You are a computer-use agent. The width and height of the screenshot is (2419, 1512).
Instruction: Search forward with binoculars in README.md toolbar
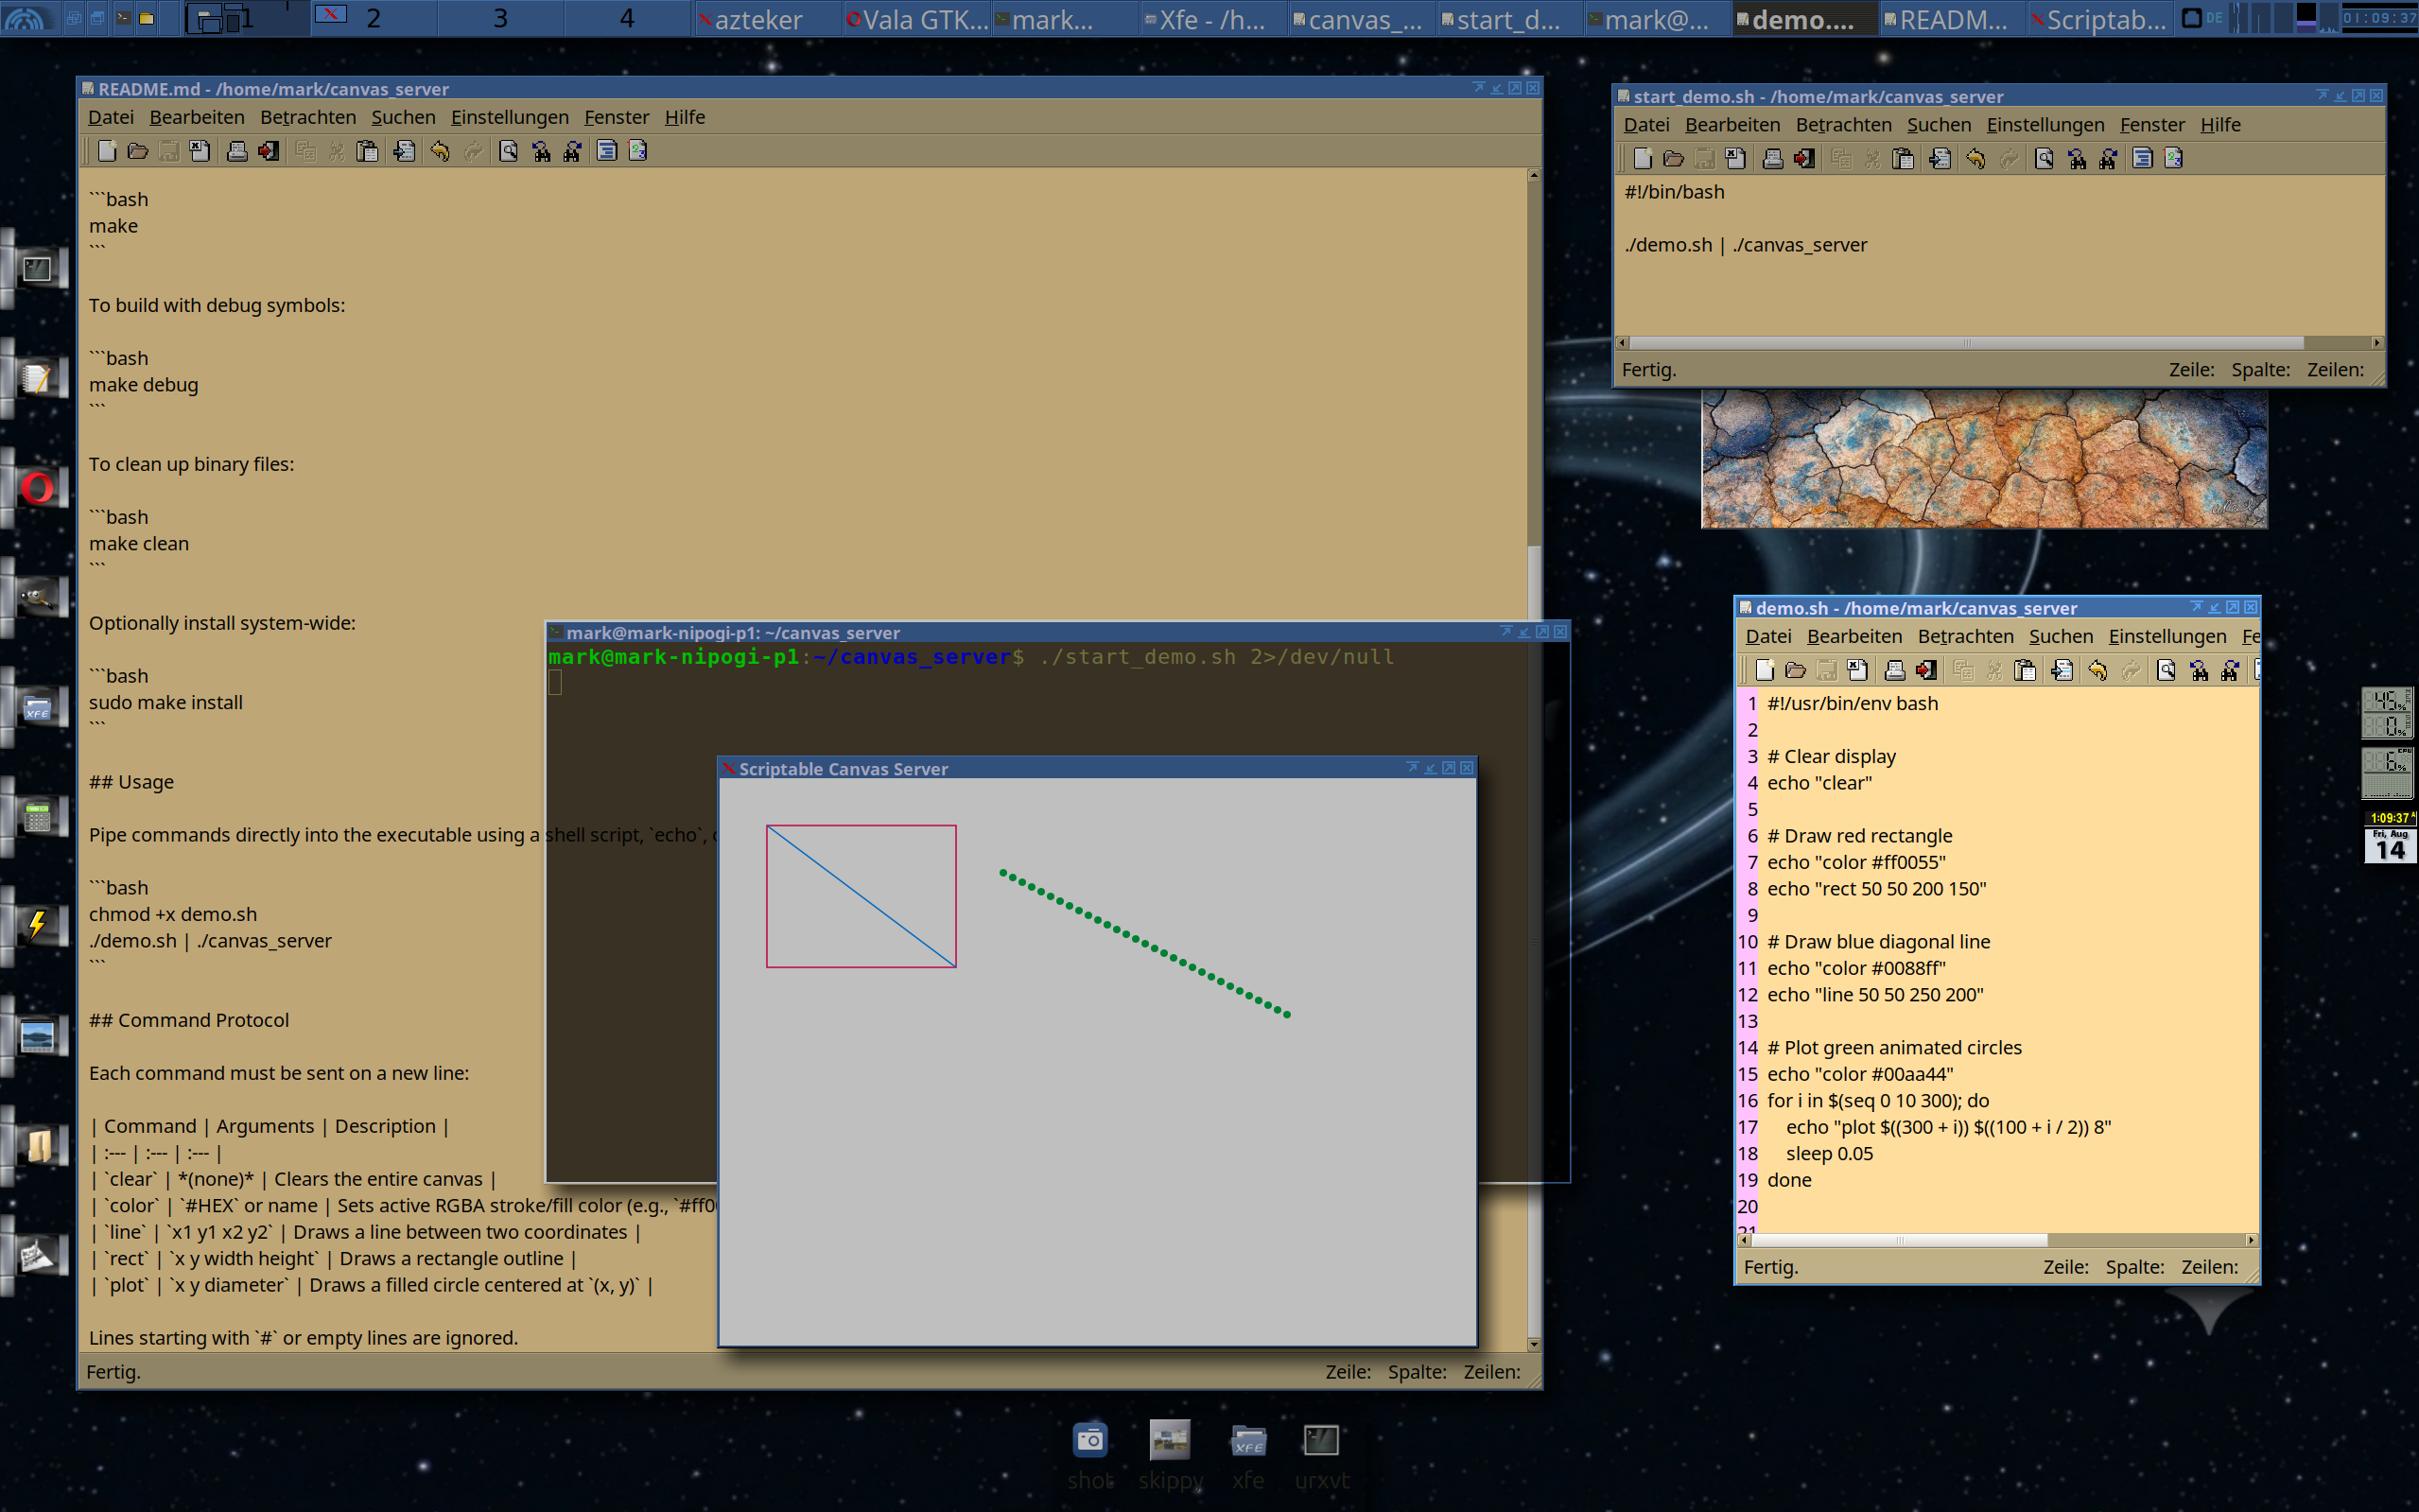point(572,151)
